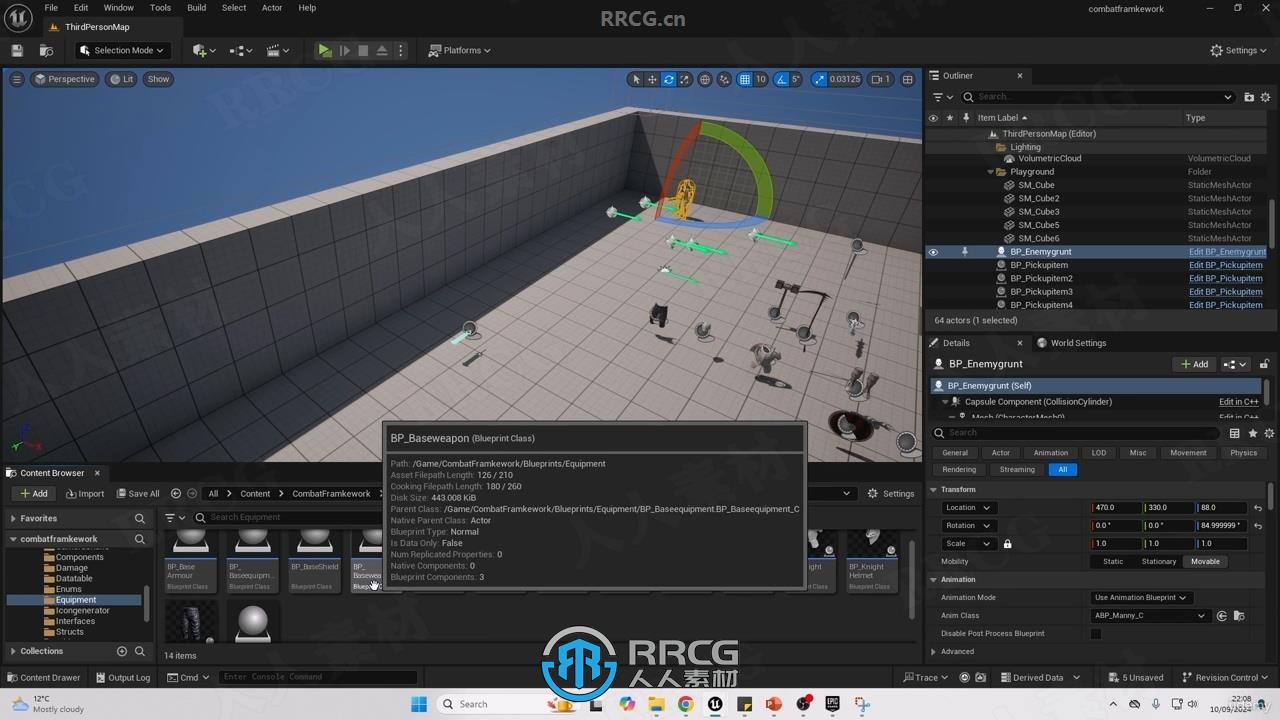
Task: Click Location X value field 470.0
Action: [1117, 508]
